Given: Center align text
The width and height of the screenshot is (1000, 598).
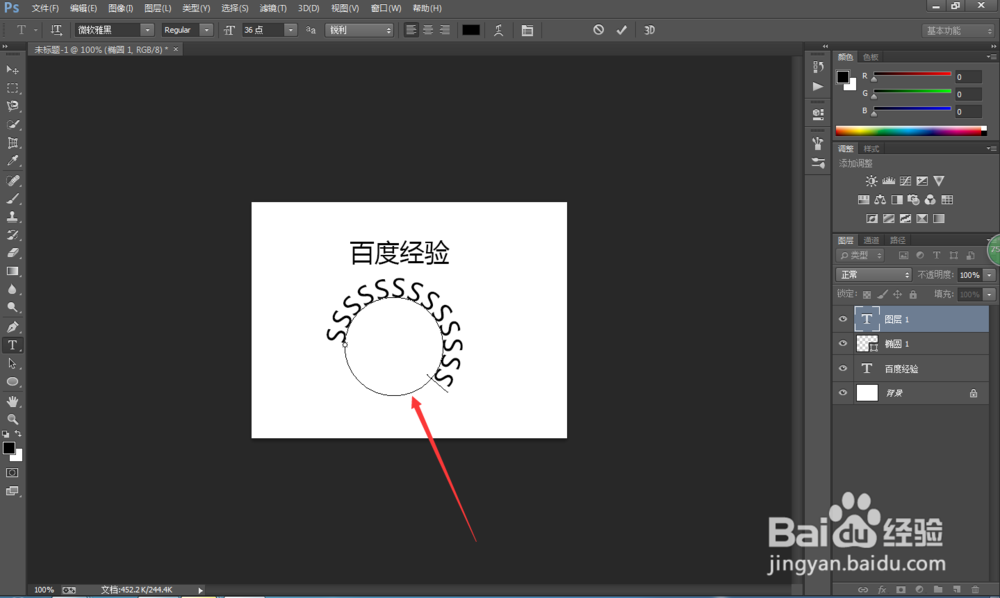Looking at the screenshot, I should [x=428, y=30].
